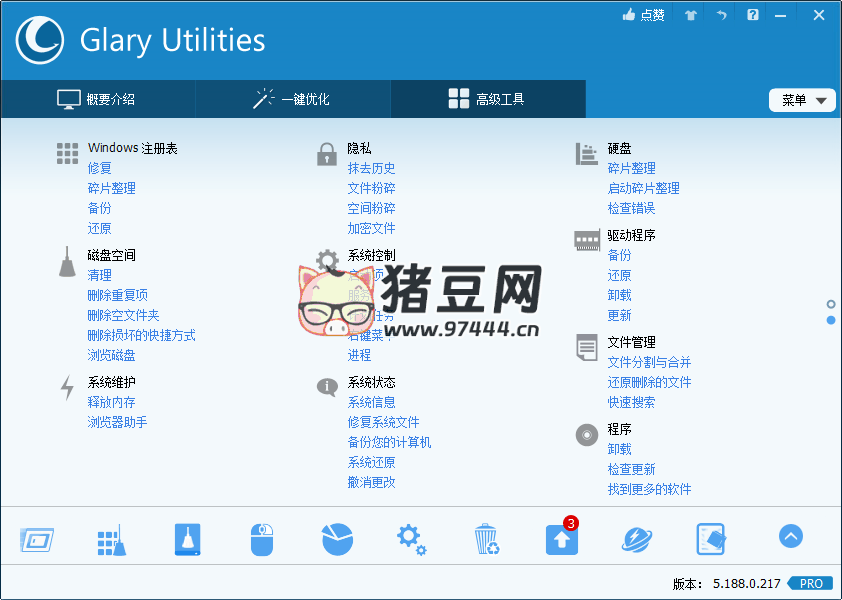Open the 菜单 dropdown menu

802,100
